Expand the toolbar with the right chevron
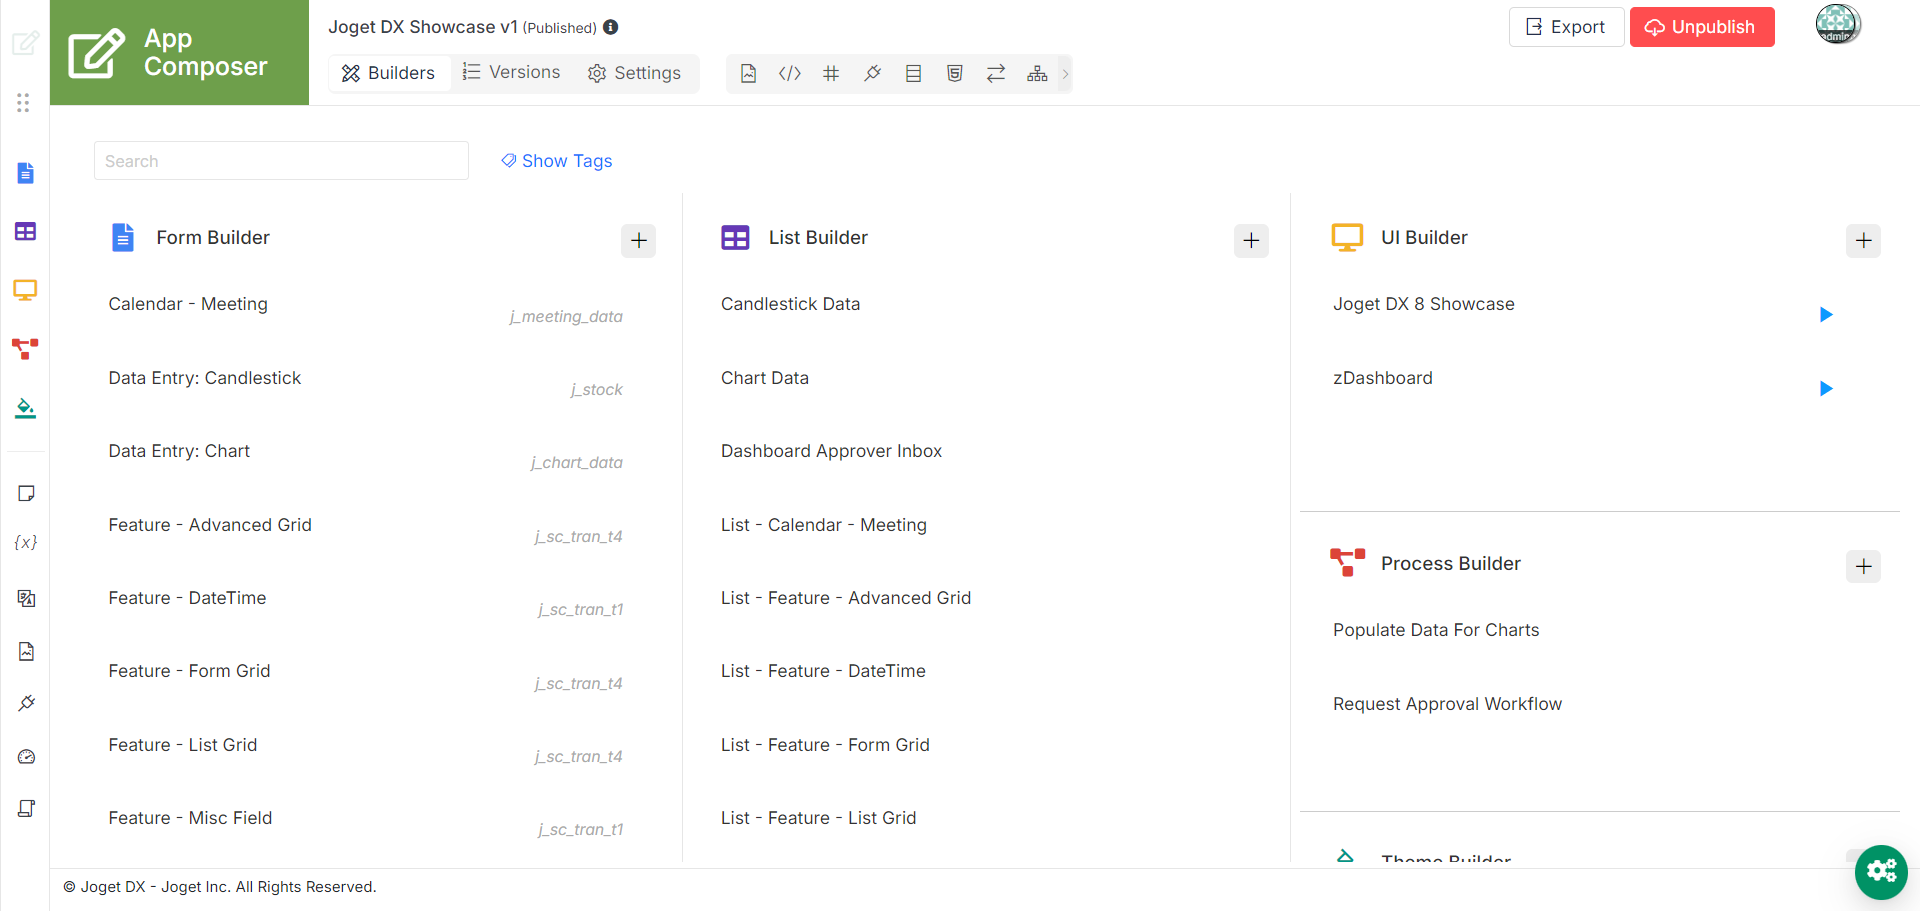 pyautogui.click(x=1065, y=73)
